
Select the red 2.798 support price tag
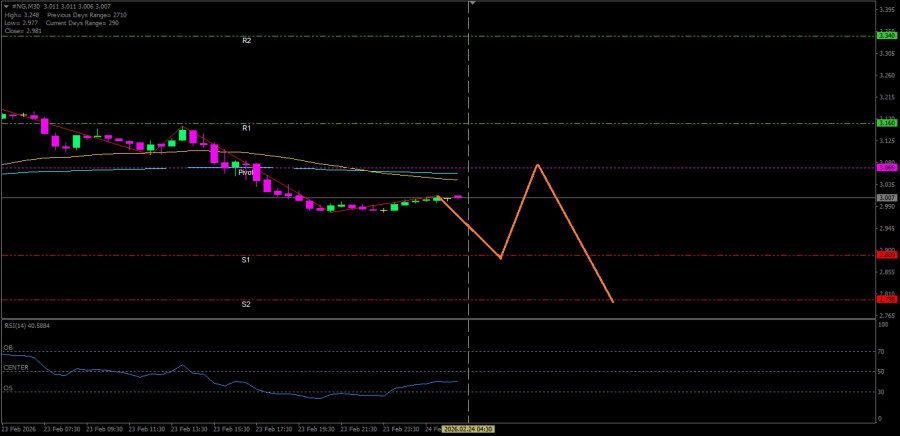(886, 300)
